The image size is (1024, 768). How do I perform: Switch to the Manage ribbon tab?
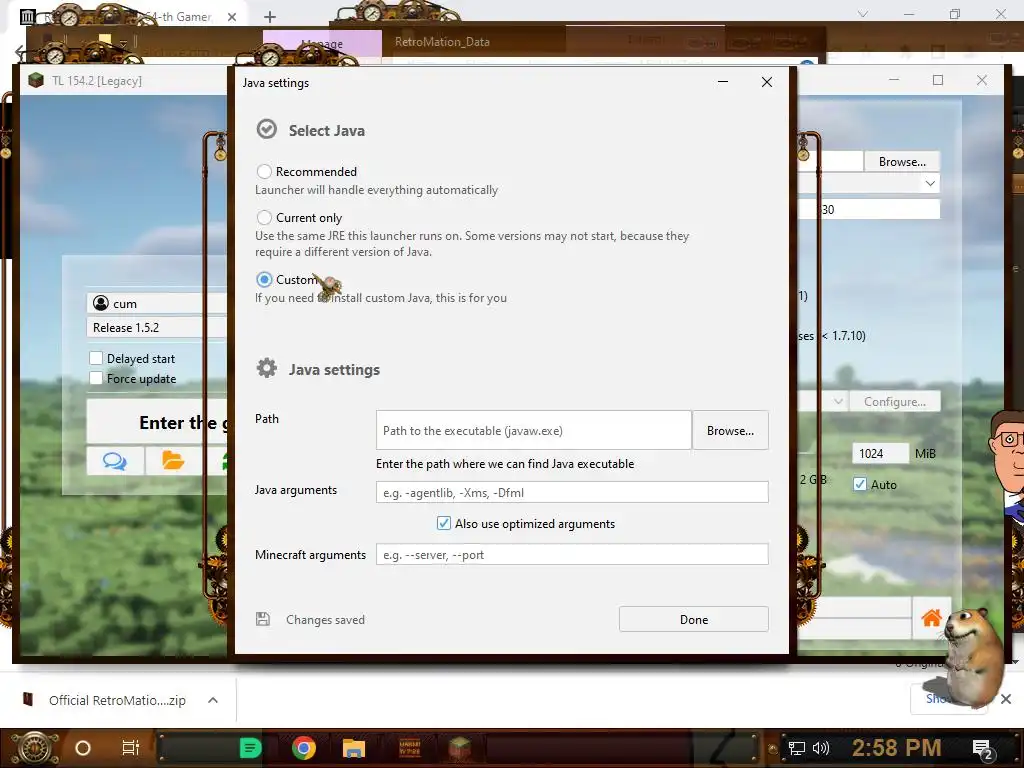tap(323, 43)
